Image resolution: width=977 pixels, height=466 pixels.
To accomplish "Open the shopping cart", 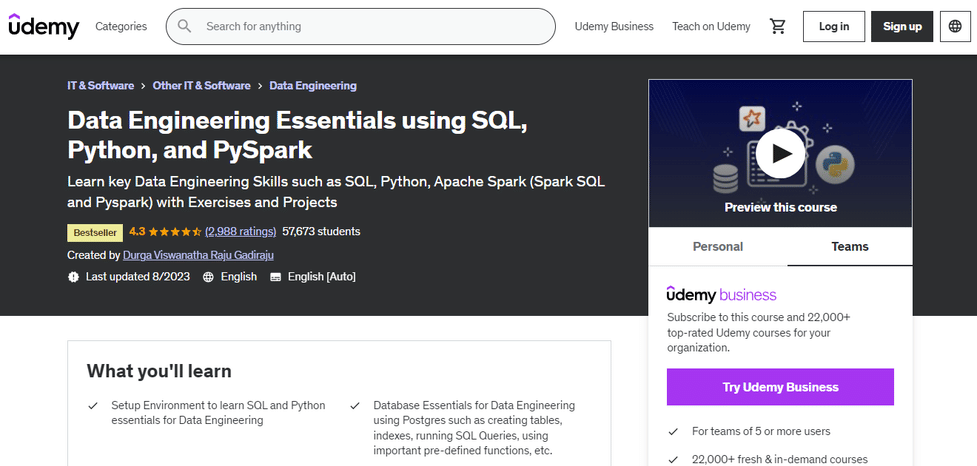I will [x=777, y=27].
